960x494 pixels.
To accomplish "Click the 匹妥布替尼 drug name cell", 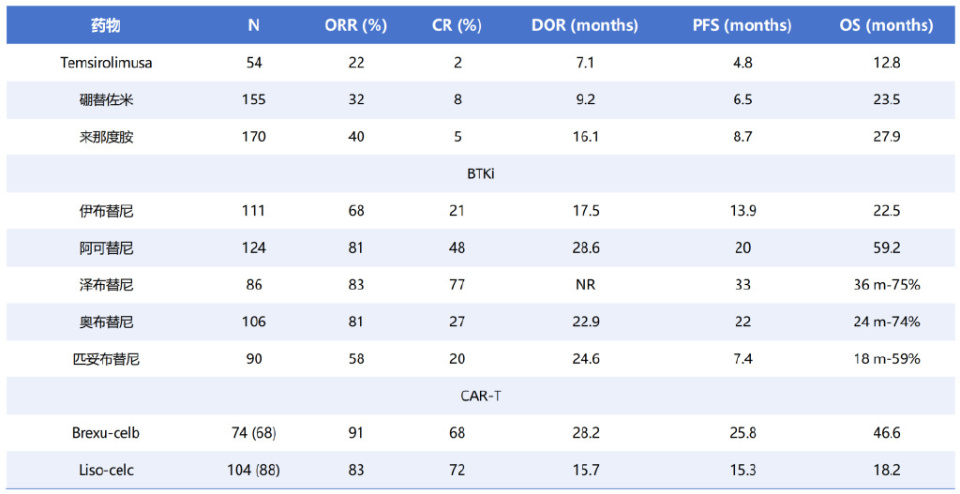I will pyautogui.click(x=106, y=359).
